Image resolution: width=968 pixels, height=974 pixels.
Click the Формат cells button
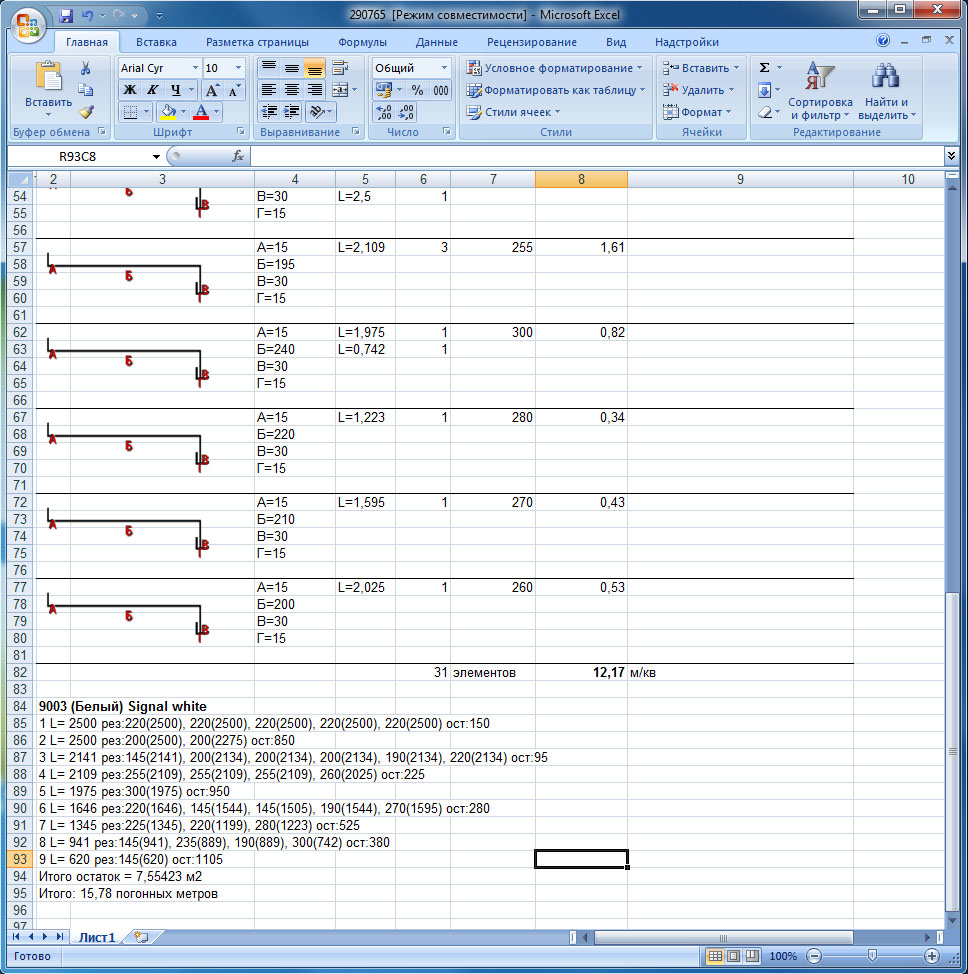pos(696,112)
